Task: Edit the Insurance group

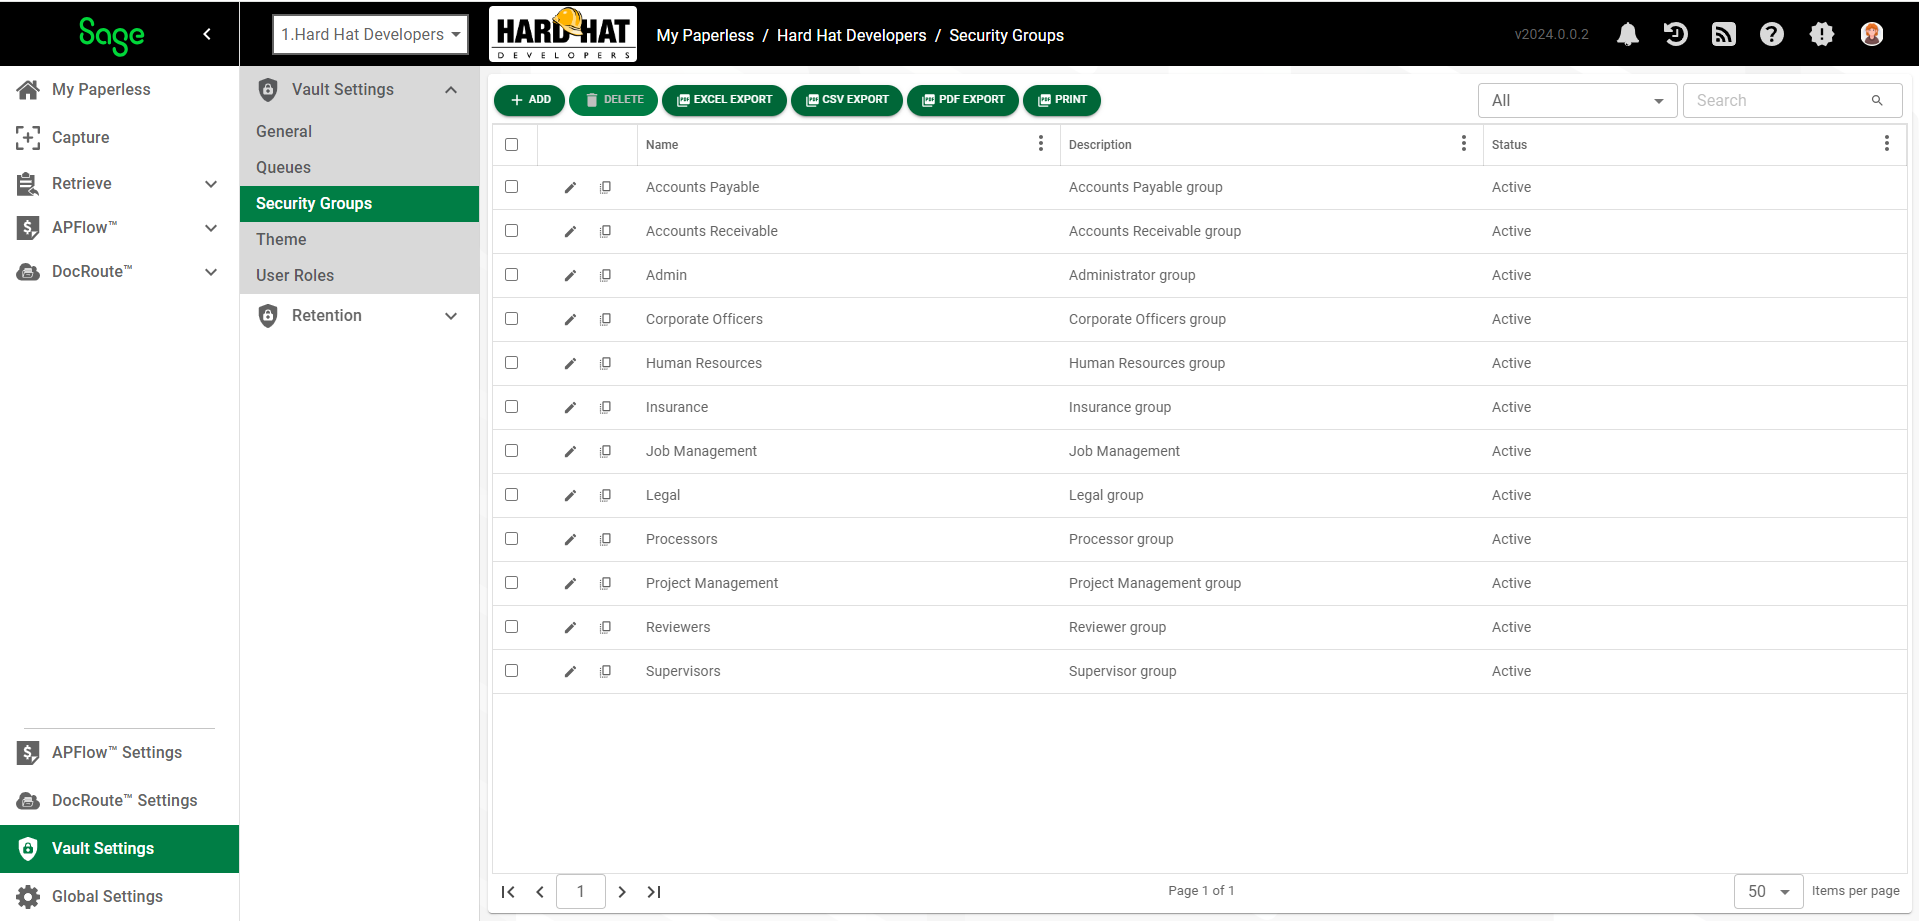Action: [570, 408]
